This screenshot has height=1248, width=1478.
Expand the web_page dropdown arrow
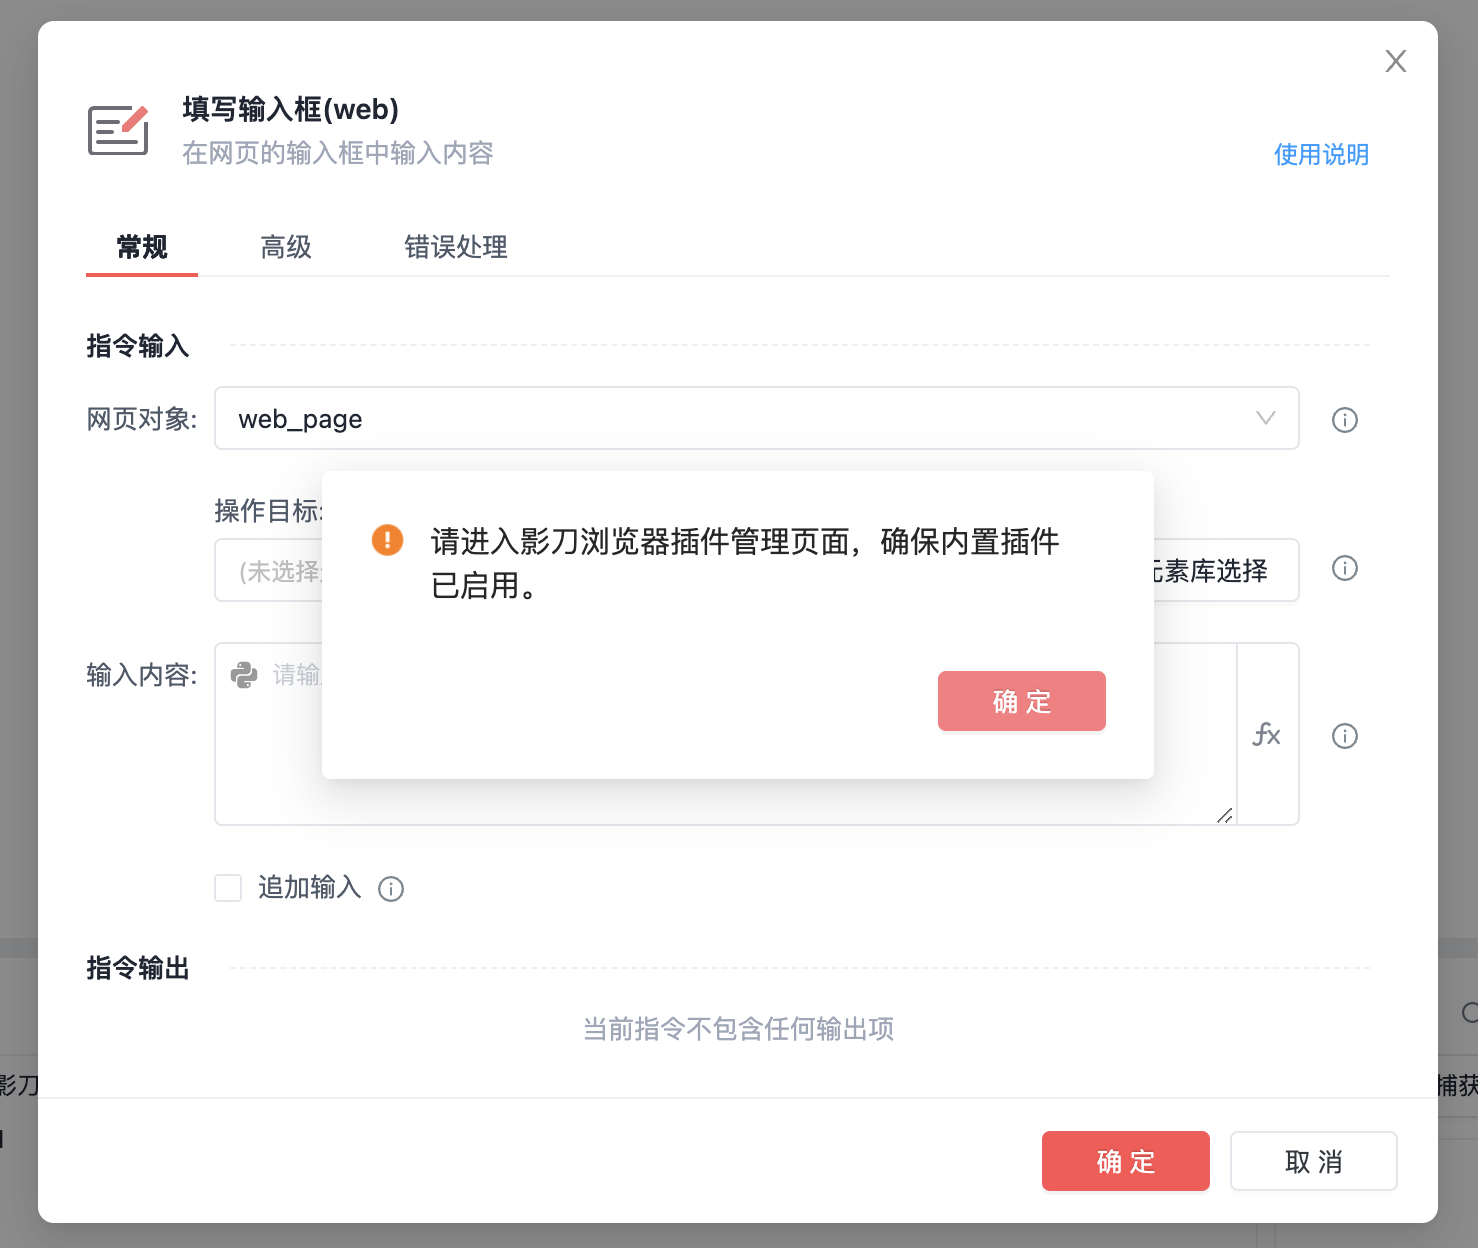[x=1266, y=418]
